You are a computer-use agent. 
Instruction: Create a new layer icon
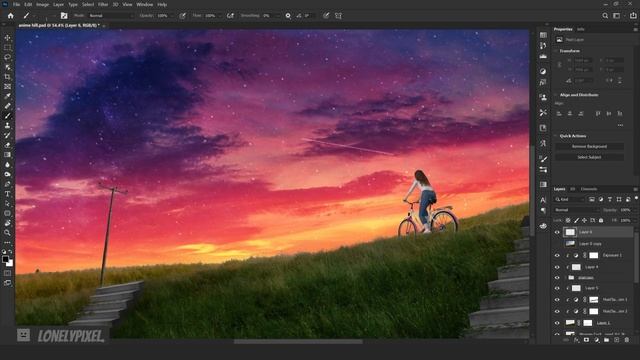tap(616, 340)
